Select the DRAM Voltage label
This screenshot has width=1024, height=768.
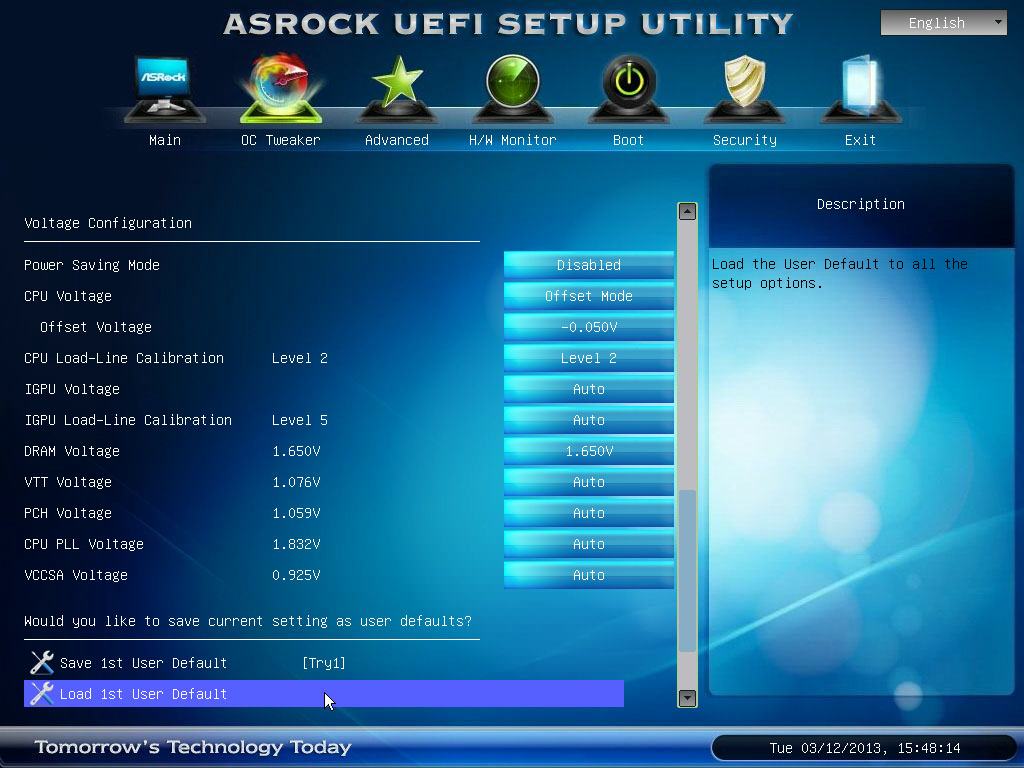click(x=72, y=451)
